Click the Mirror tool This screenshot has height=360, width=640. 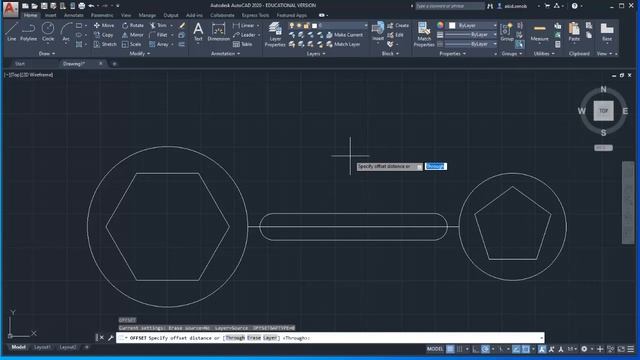coord(133,35)
